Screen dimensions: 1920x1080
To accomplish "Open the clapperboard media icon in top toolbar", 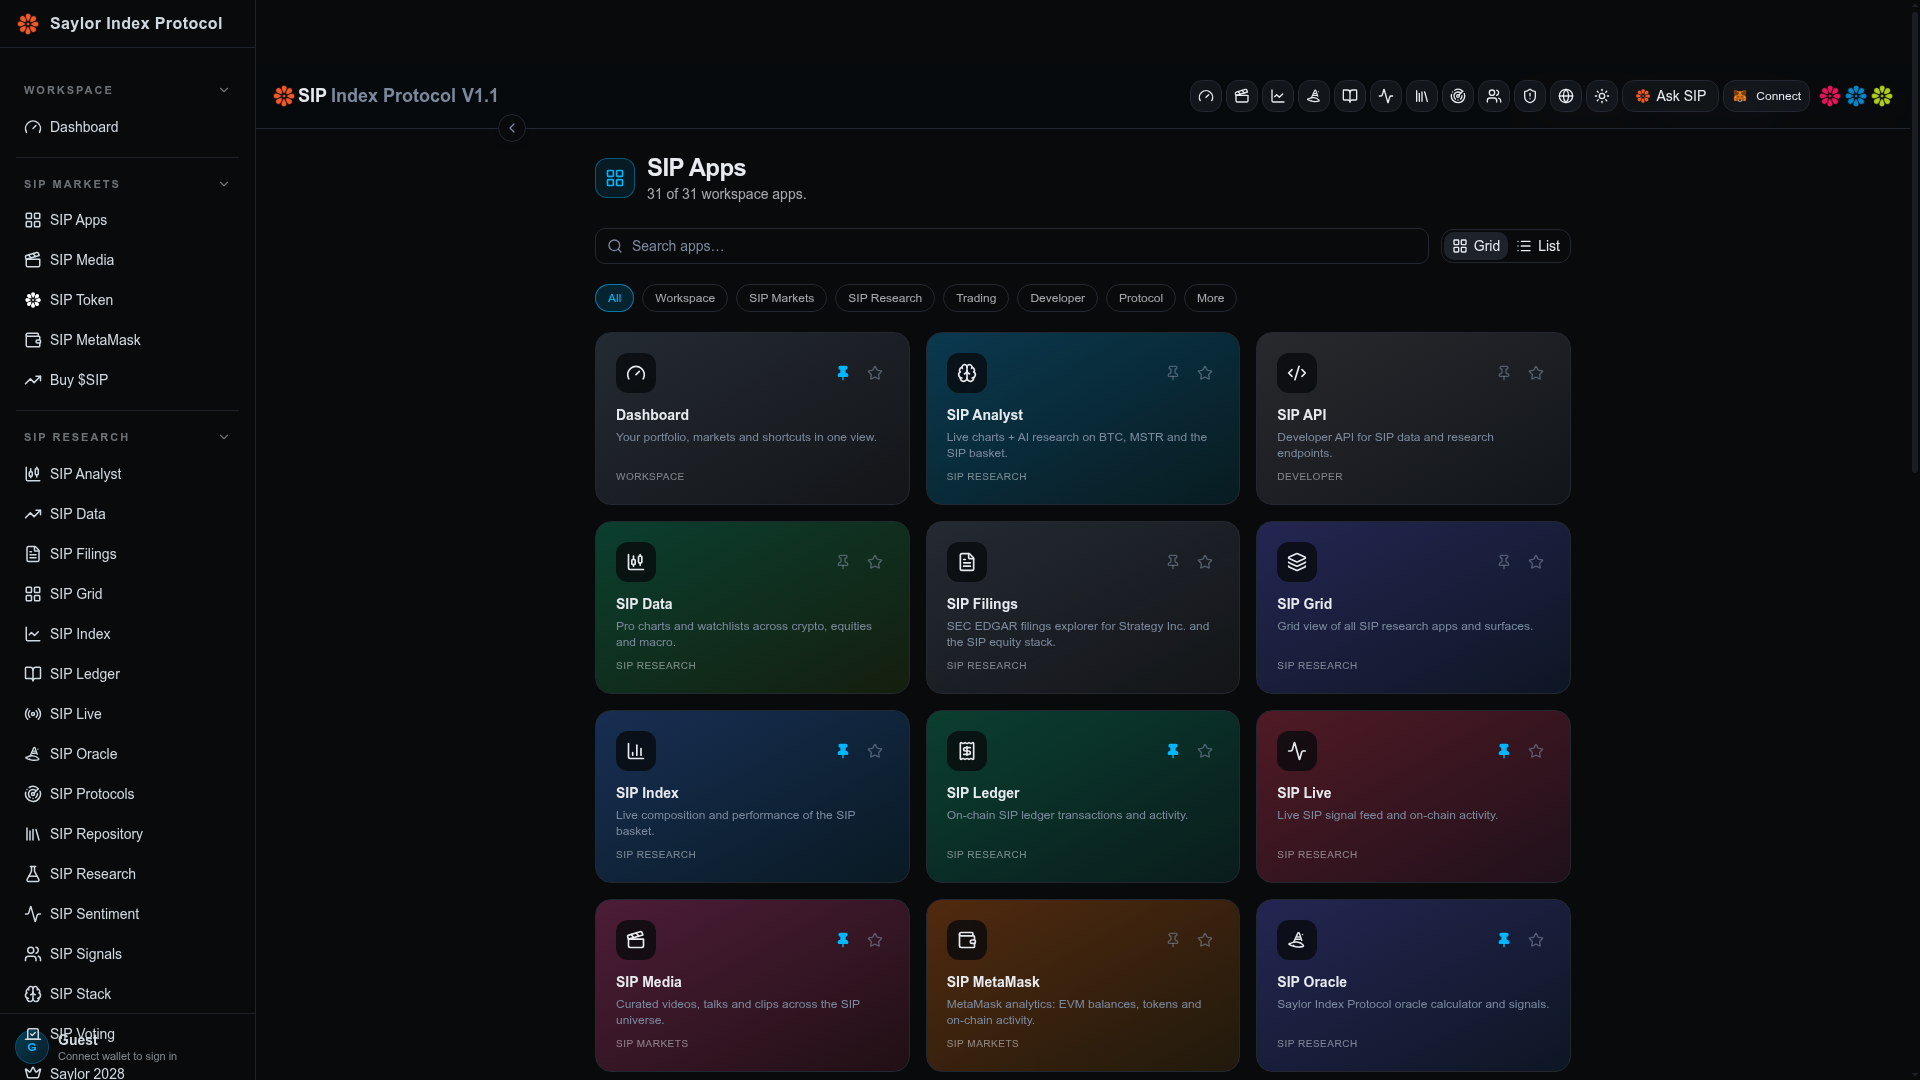I will coord(1242,96).
